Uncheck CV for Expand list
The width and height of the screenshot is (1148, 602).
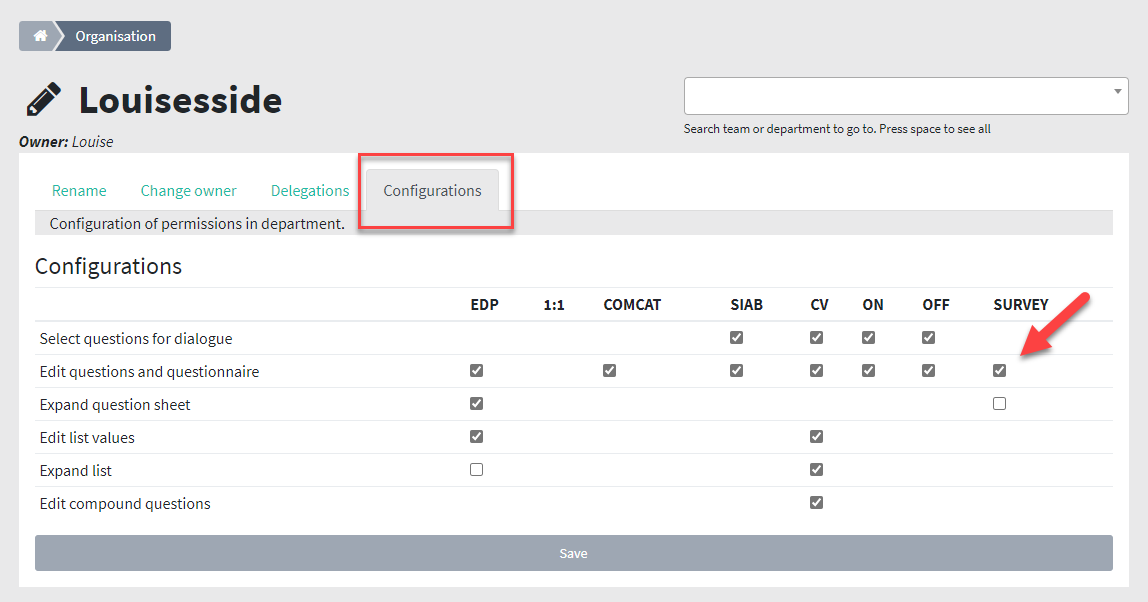(816, 469)
